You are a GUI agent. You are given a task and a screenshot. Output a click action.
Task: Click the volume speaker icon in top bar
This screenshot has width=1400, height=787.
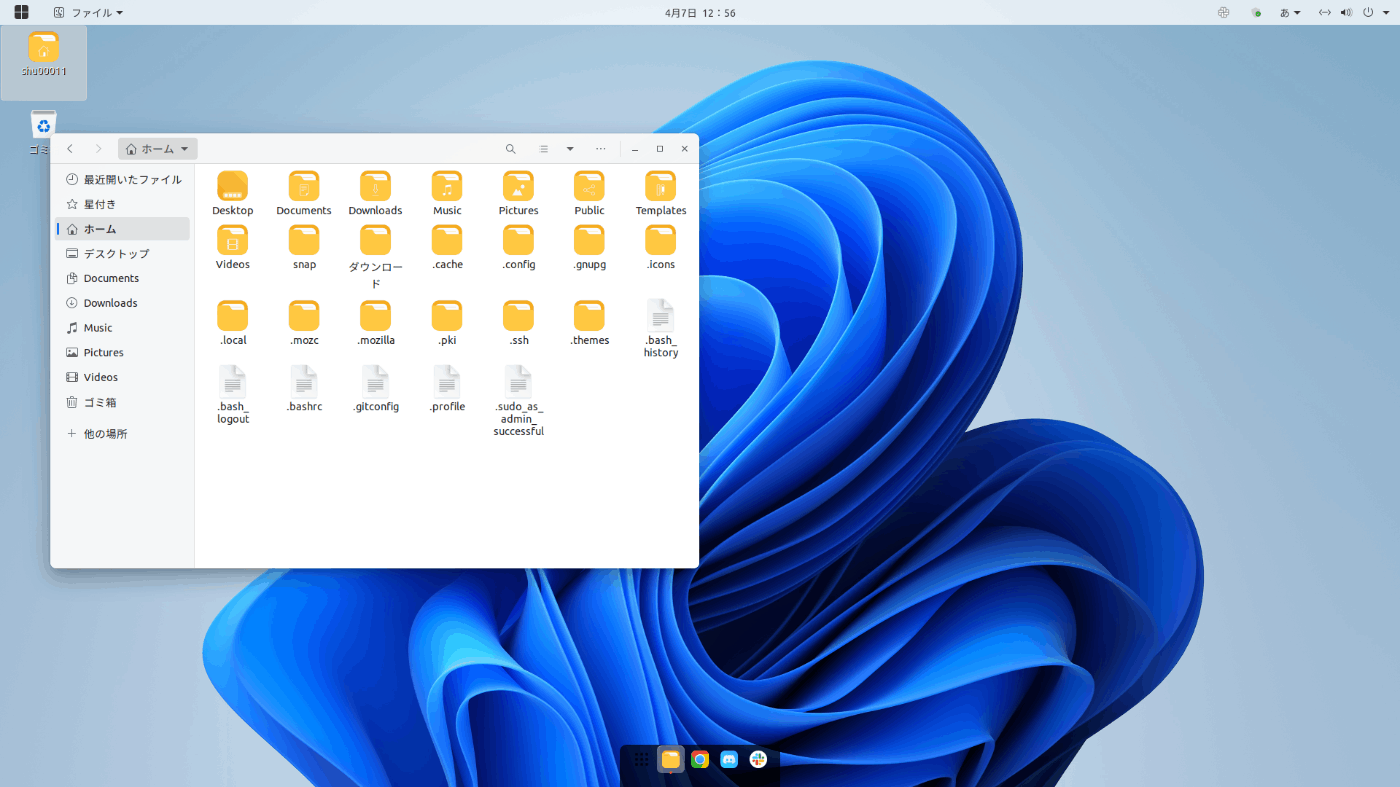click(x=1346, y=12)
